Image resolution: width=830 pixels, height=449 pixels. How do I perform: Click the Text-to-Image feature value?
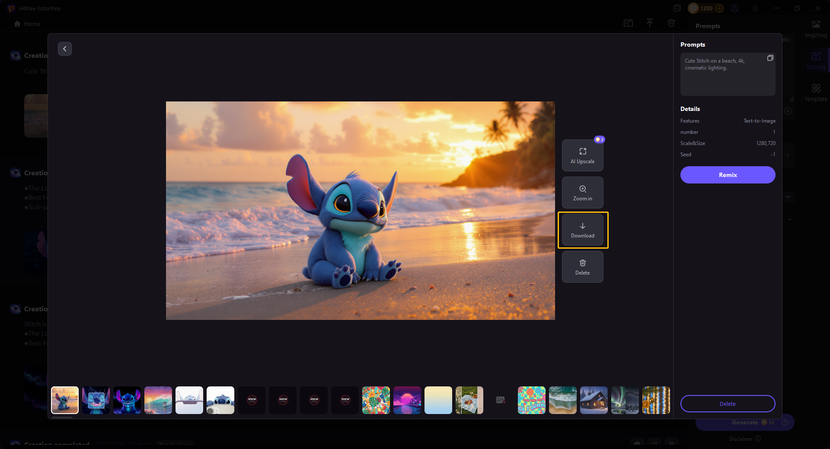759,121
